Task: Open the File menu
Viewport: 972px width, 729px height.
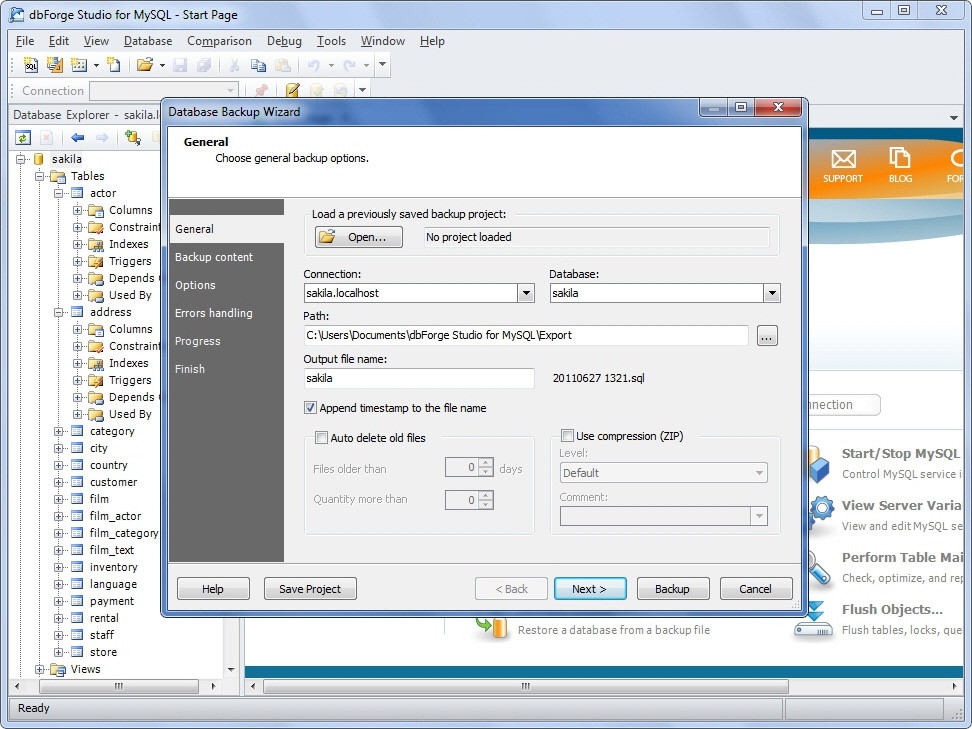Action: (25, 41)
